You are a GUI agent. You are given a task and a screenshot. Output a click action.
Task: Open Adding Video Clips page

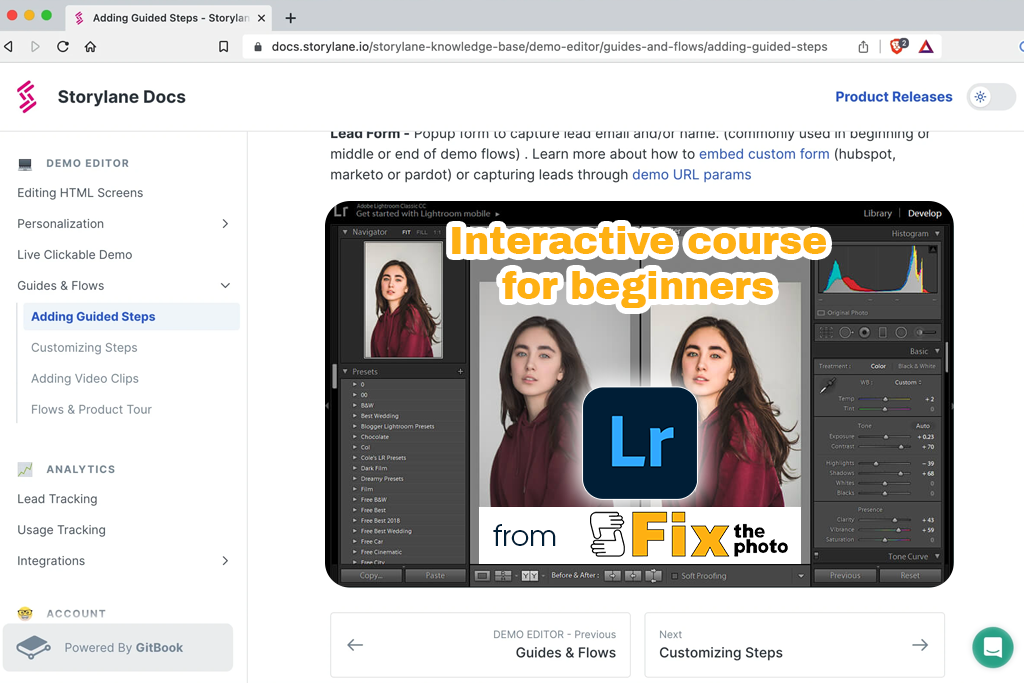pos(85,379)
